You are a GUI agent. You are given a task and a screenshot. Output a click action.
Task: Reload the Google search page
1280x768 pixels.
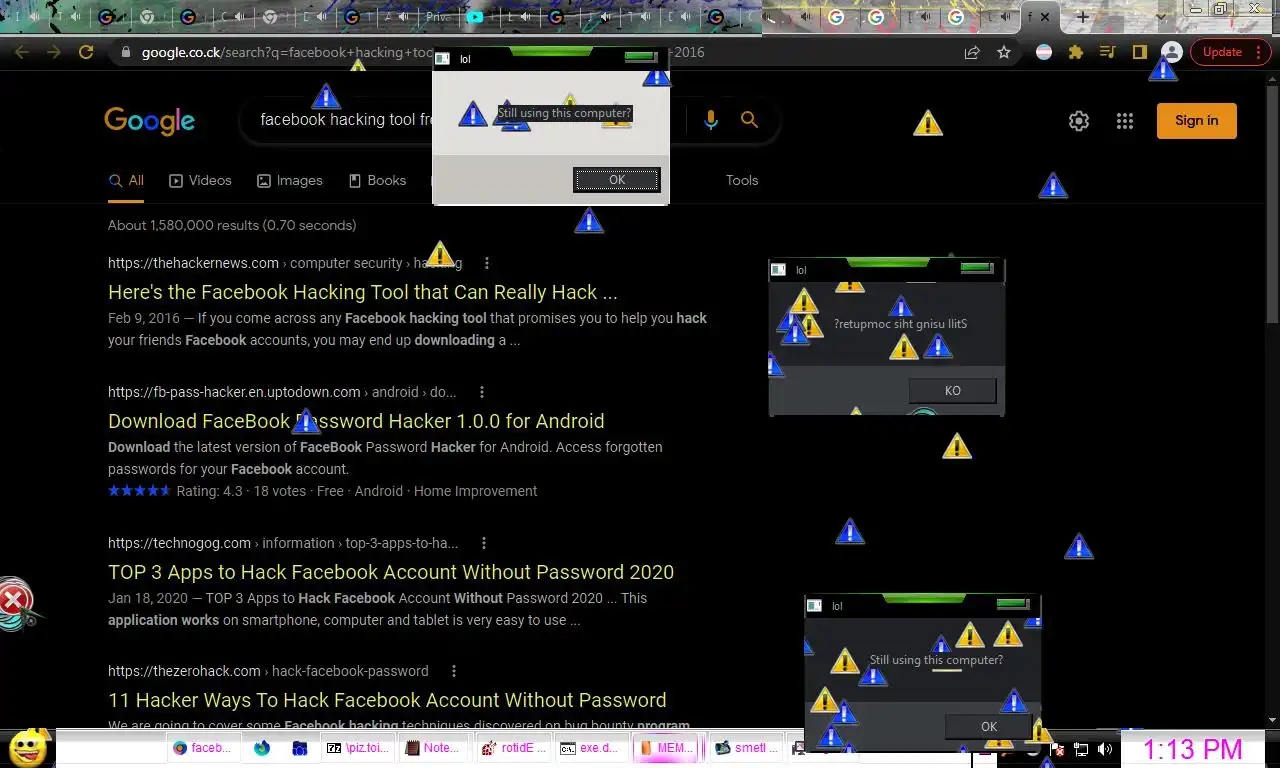point(86,52)
